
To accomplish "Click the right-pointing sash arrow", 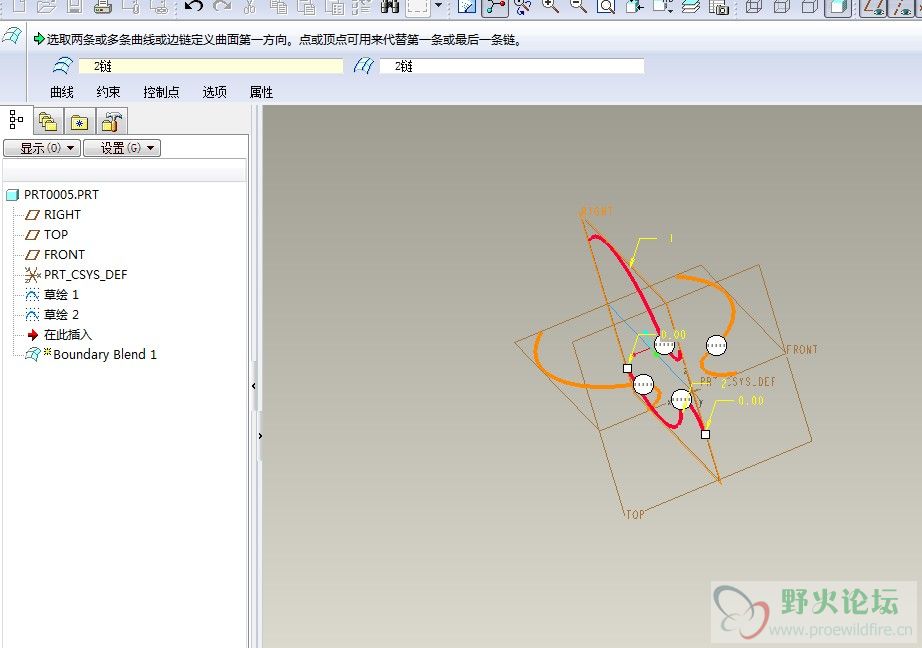I will click(260, 436).
